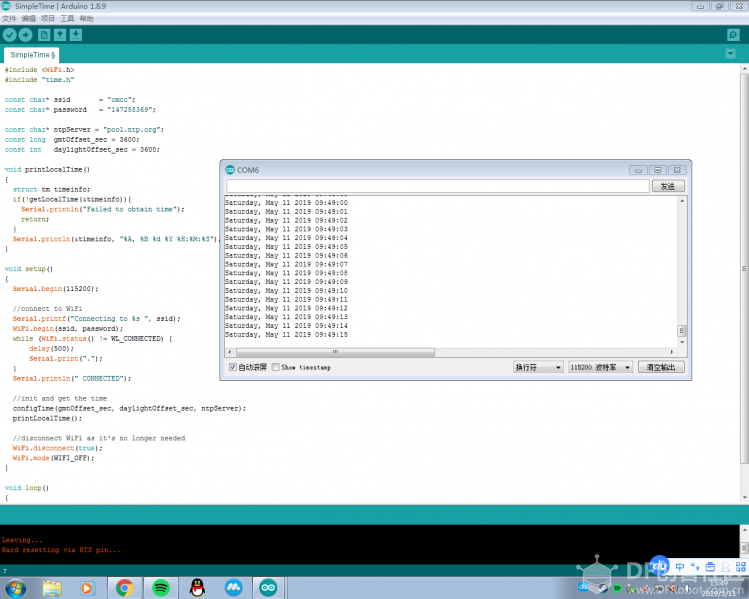Click COM6 horizontal scroll-right arrow

[x=672, y=352]
